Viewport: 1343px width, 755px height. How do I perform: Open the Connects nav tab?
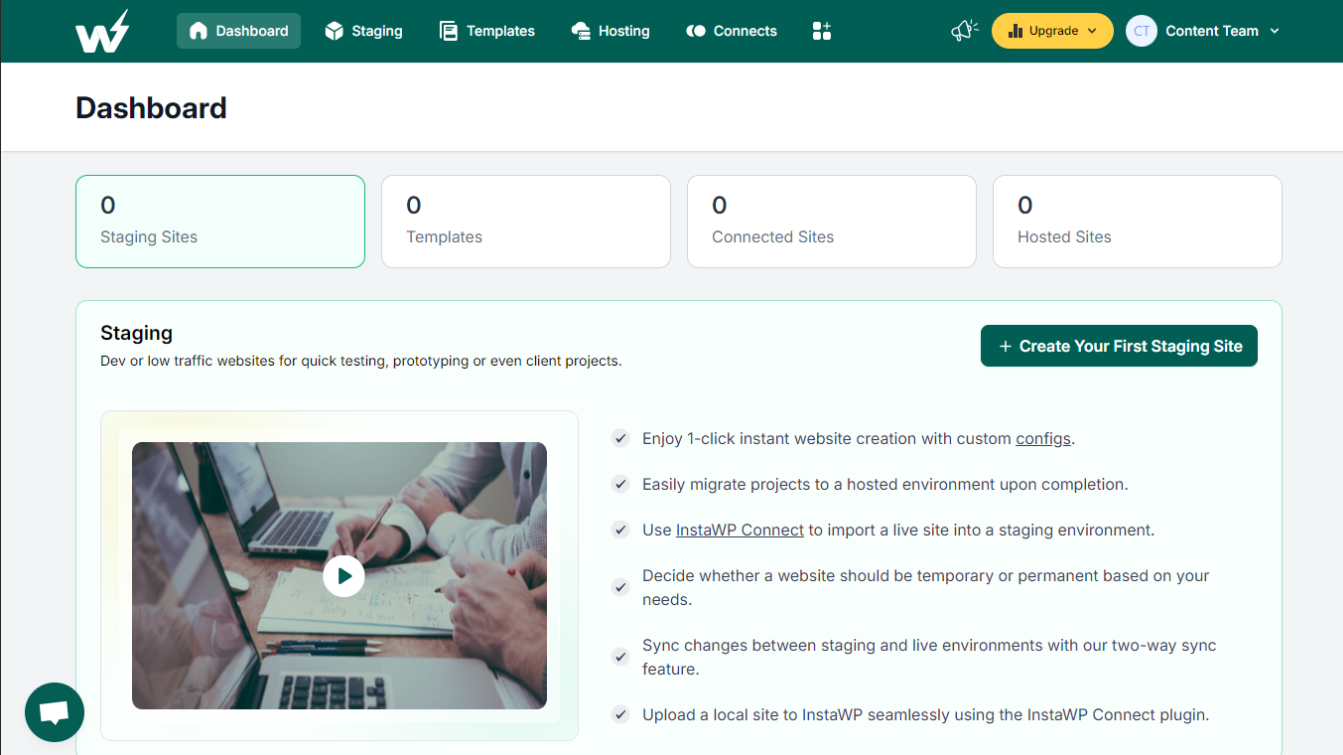click(731, 31)
